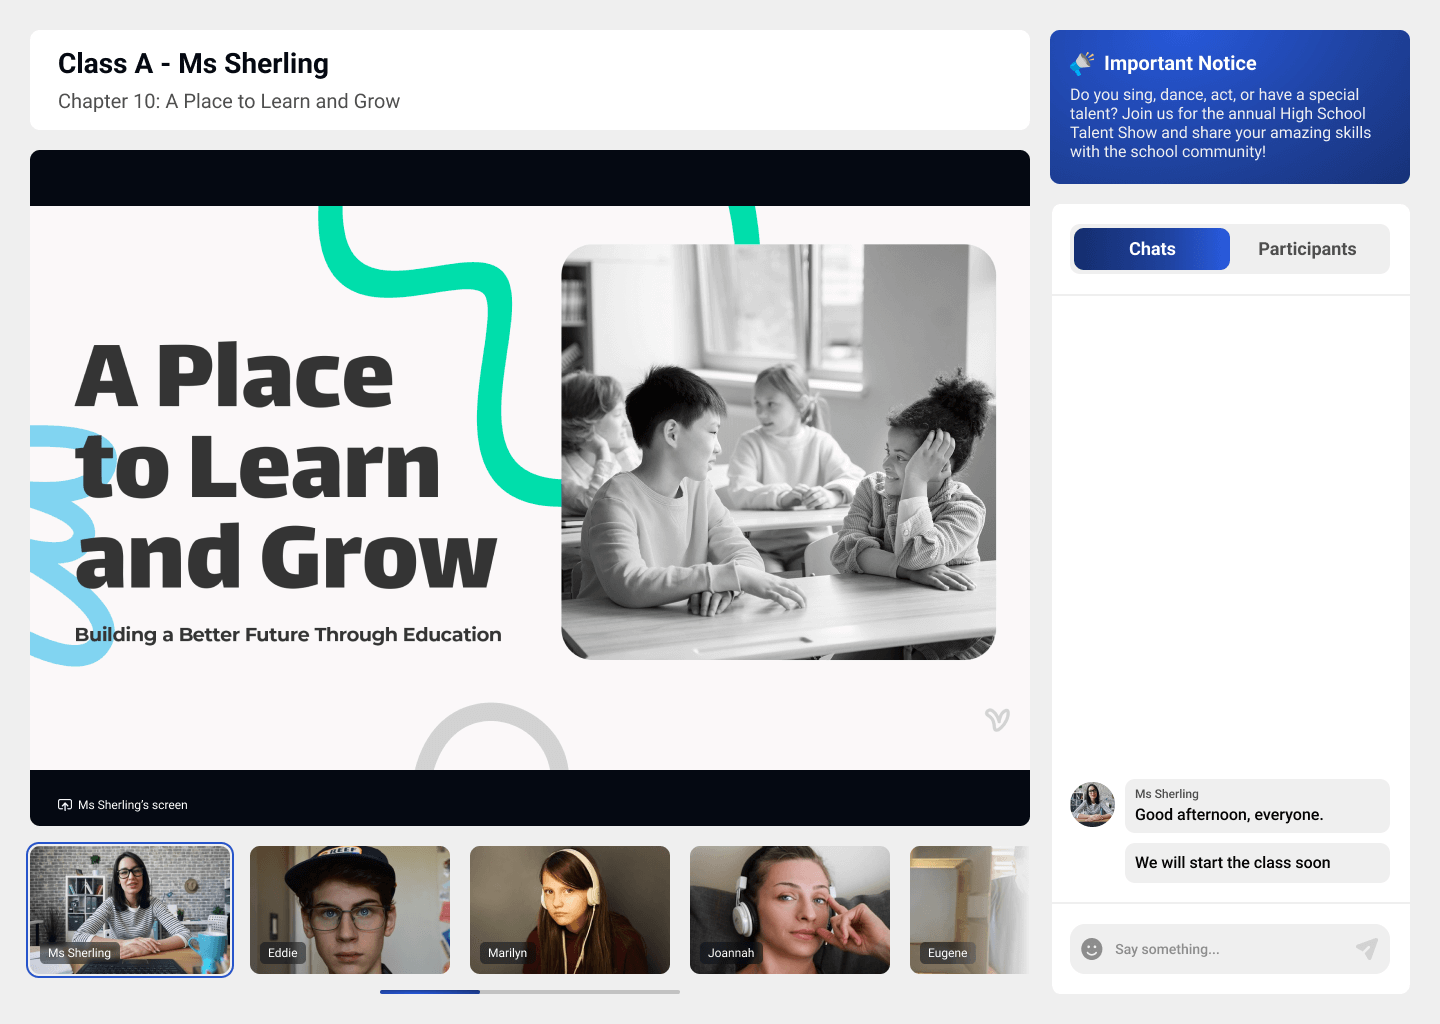Click the screen share icon on presentation bar
This screenshot has height=1024, width=1440.
[65, 805]
